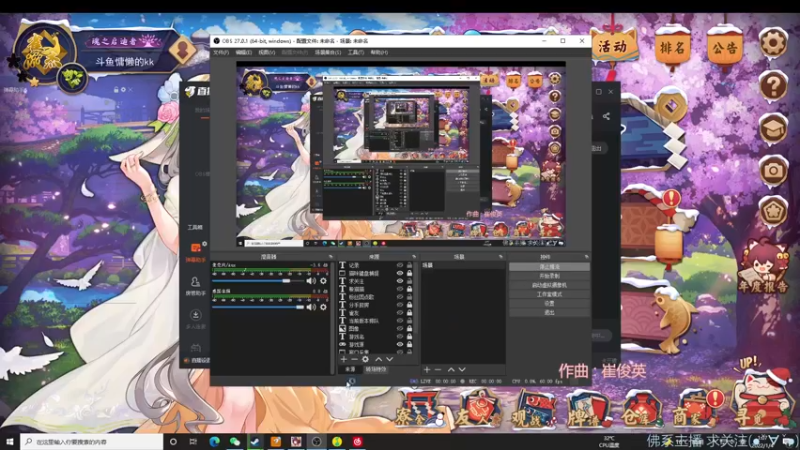This screenshot has width=800, height=450.
Task: Click the share icon in Douyu window
Action: 606,116
